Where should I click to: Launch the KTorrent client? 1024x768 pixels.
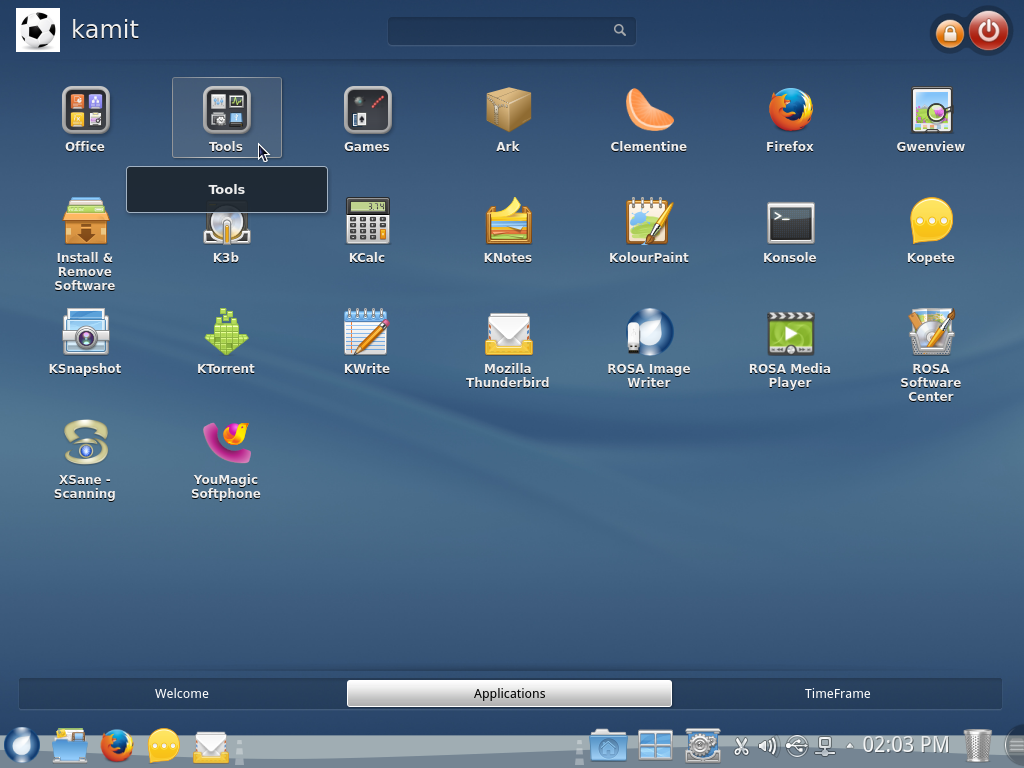(x=226, y=341)
